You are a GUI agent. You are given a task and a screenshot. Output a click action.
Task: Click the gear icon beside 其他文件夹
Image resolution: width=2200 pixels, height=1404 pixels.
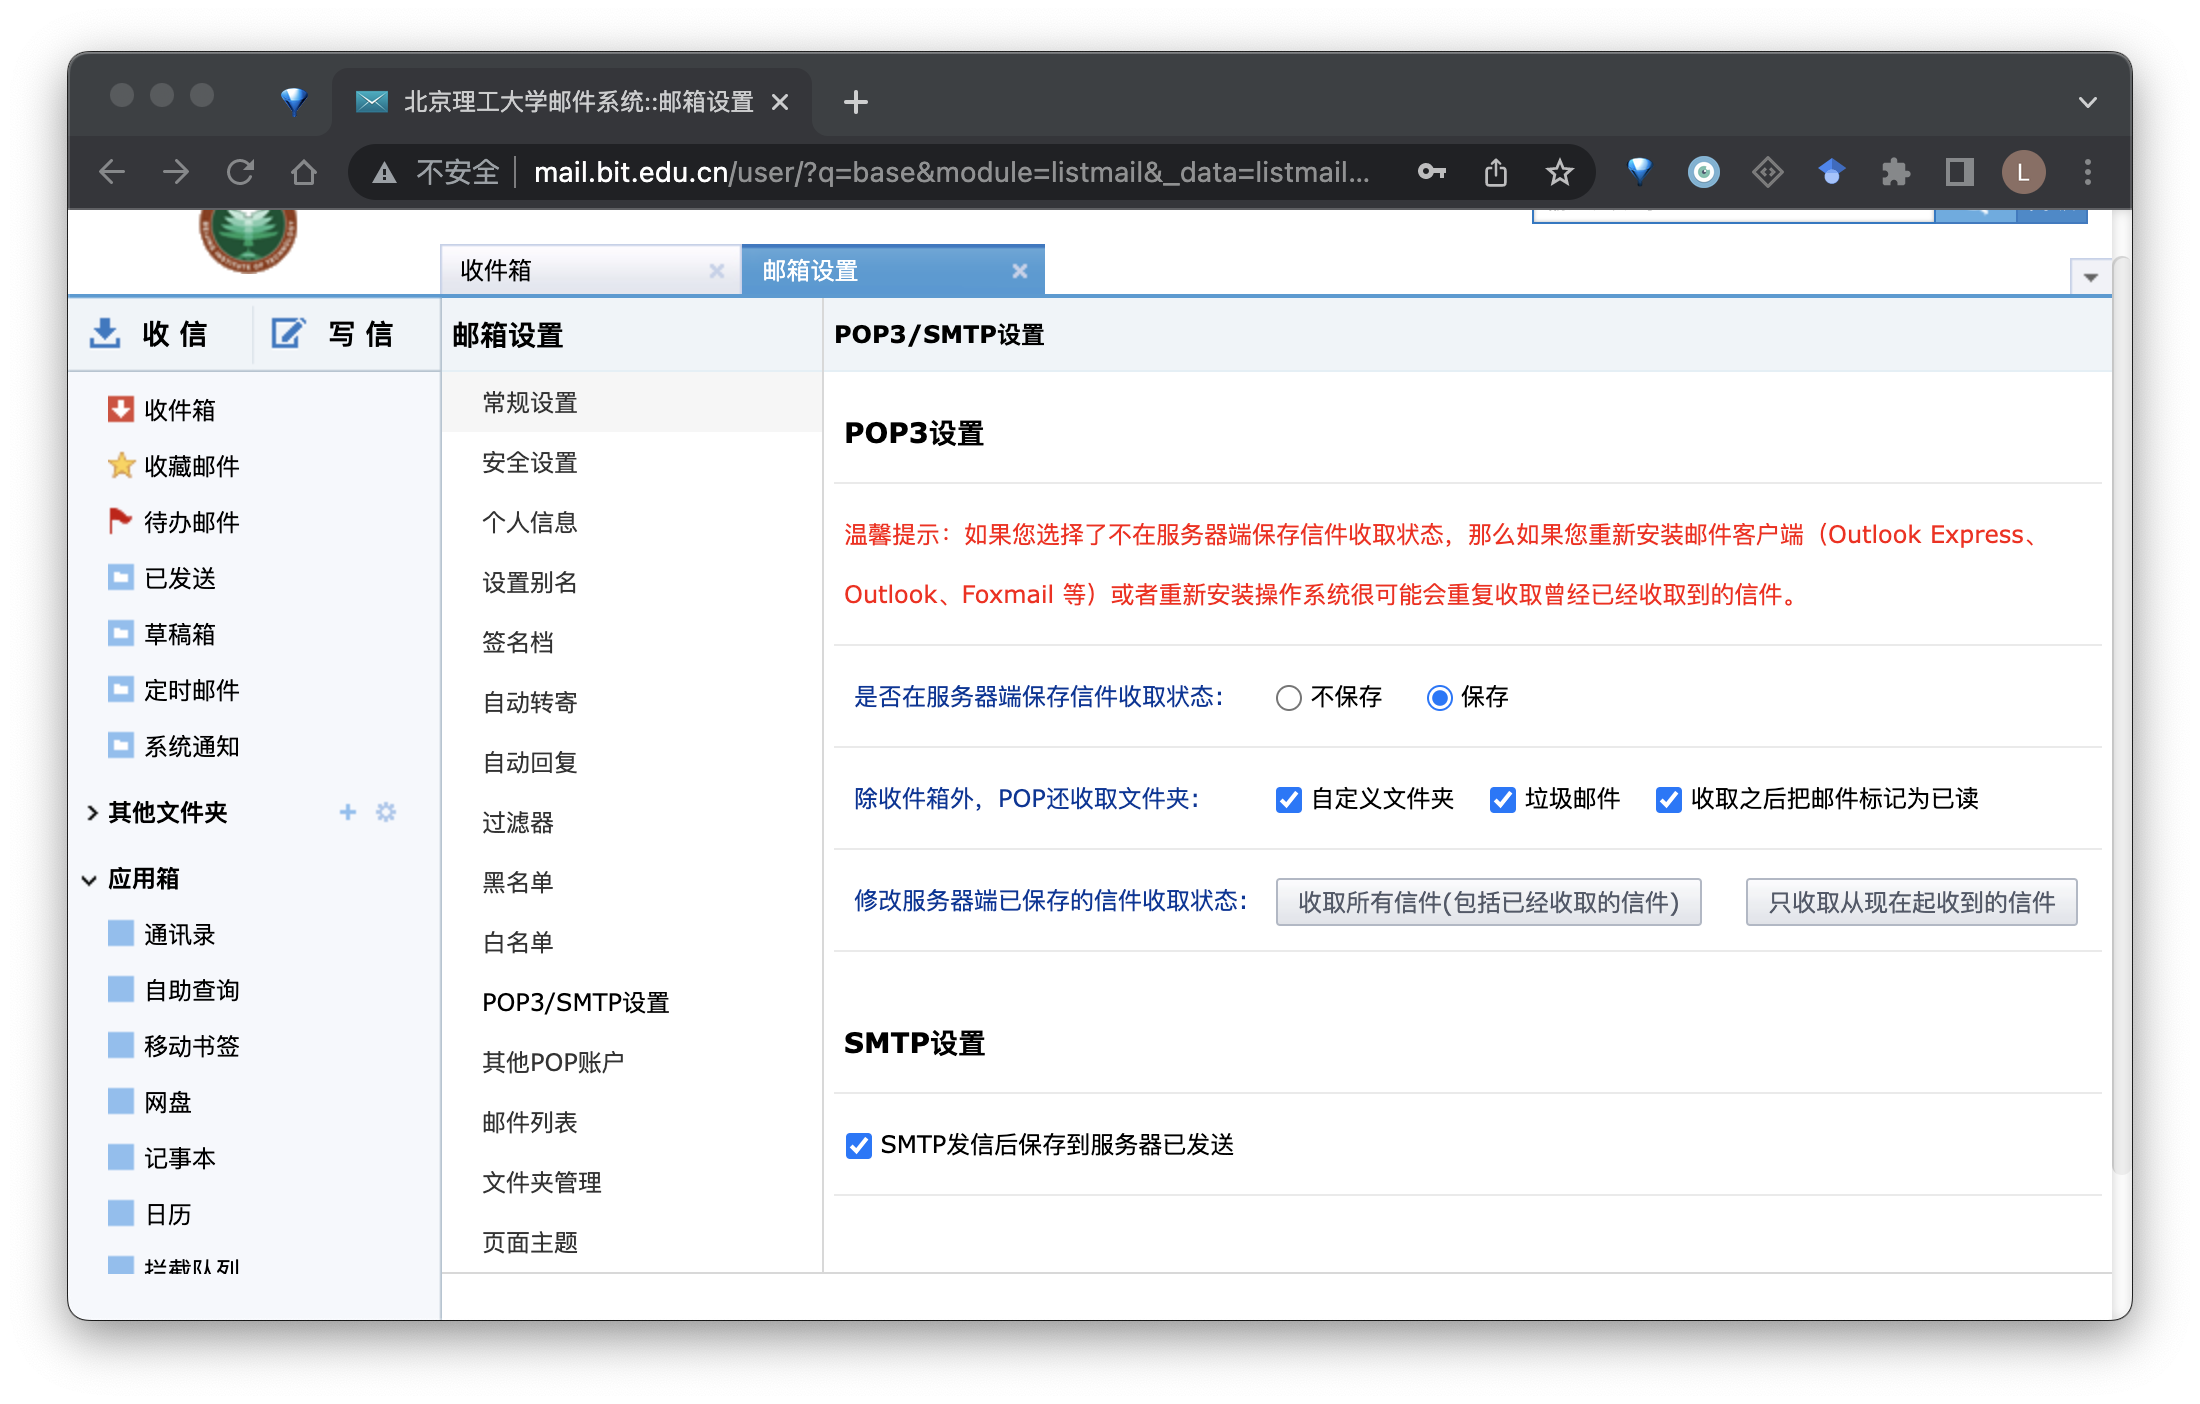pyautogui.click(x=386, y=812)
